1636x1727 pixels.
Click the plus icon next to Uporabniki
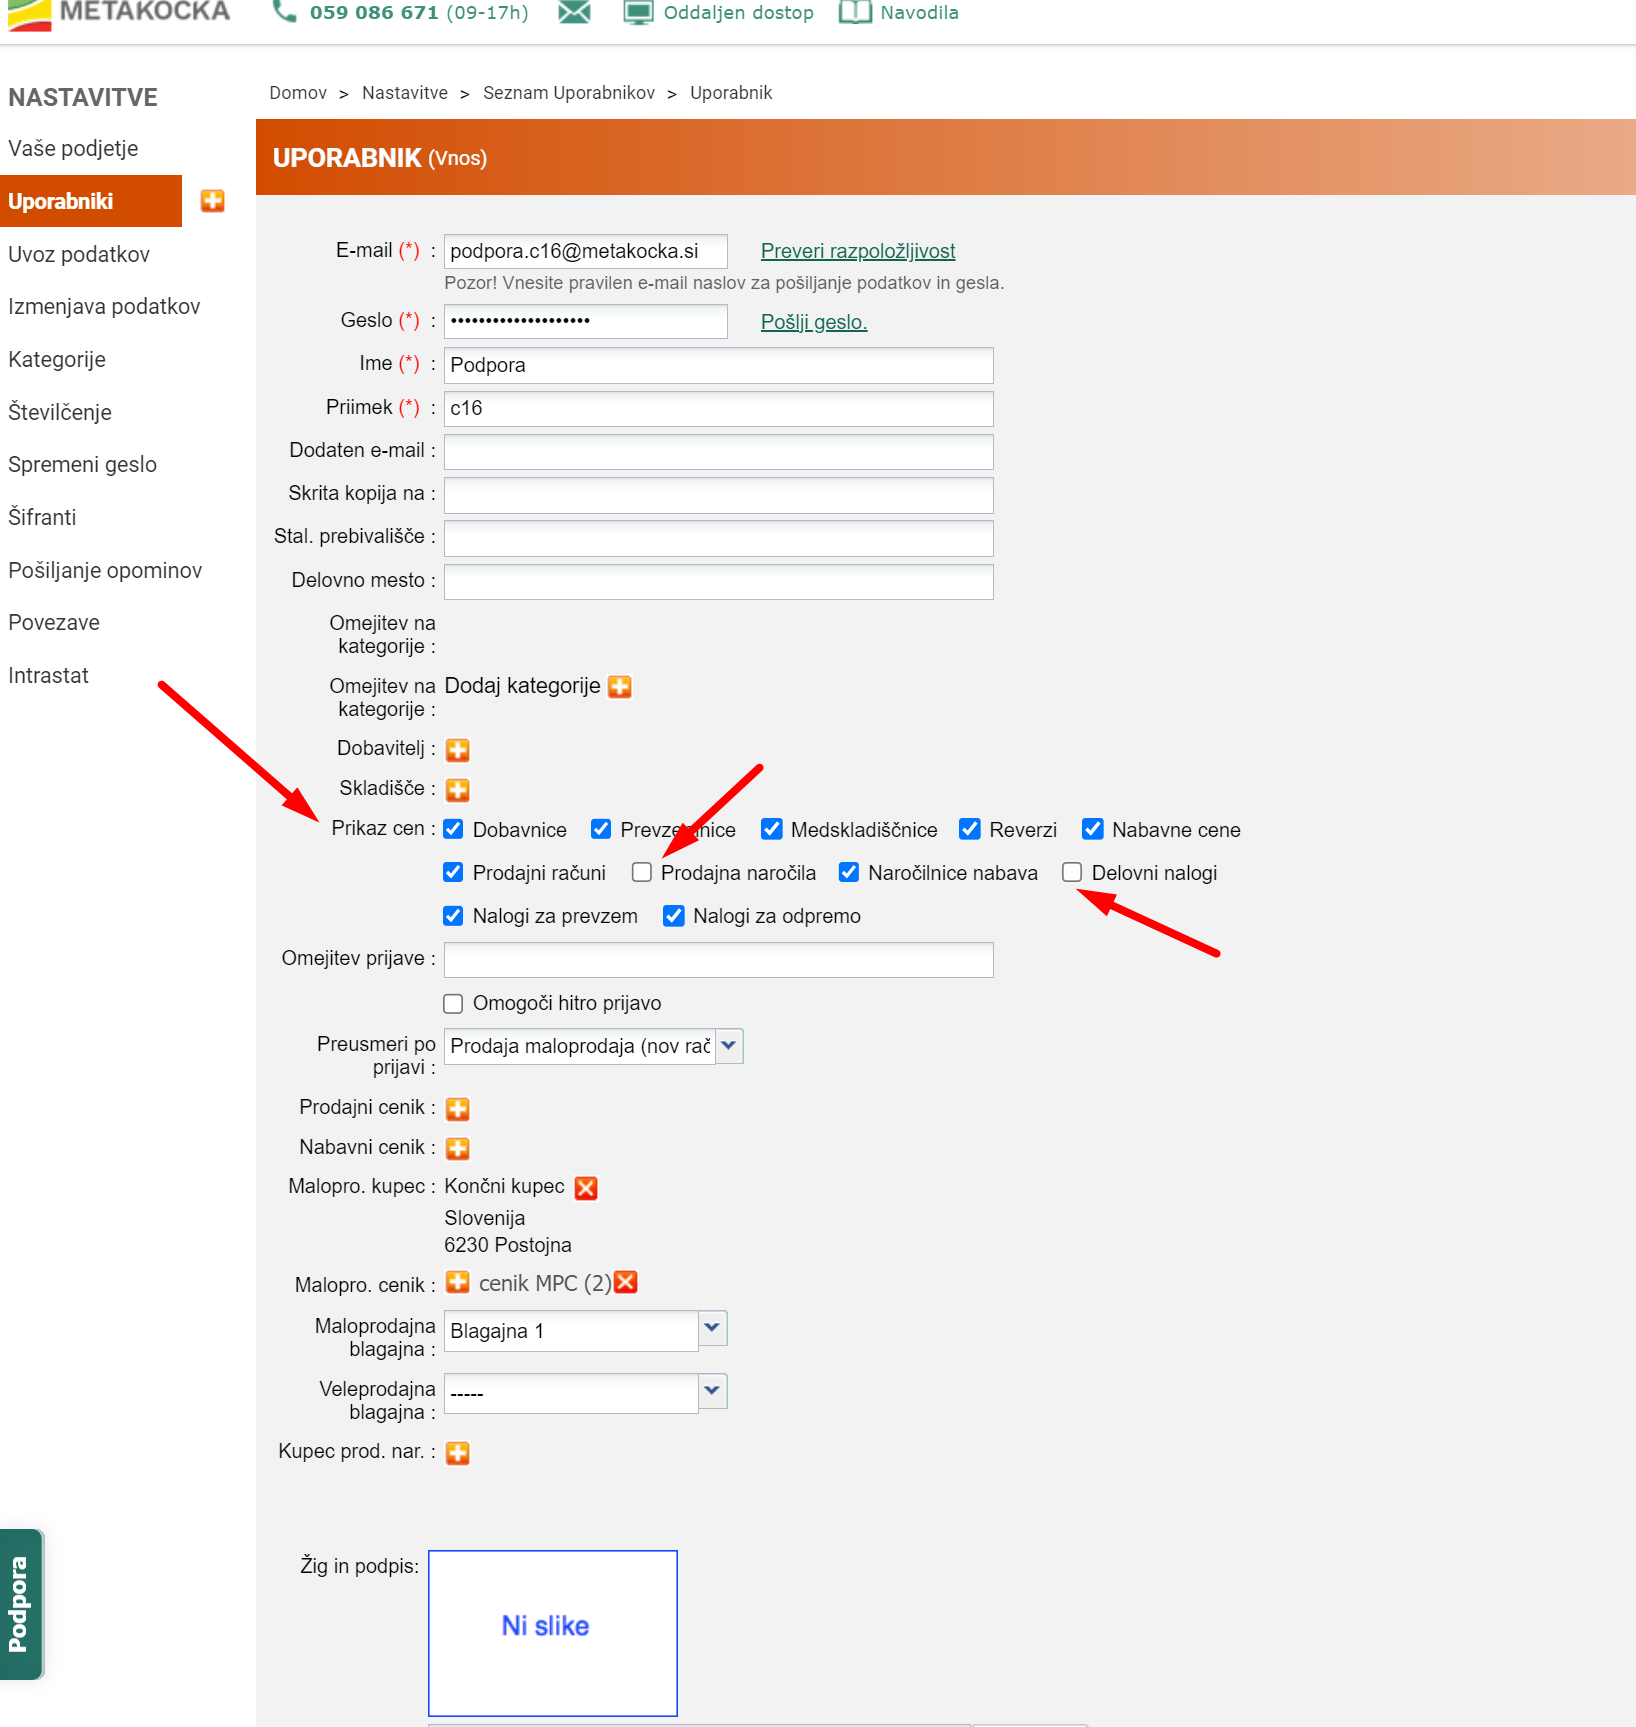[x=212, y=201]
